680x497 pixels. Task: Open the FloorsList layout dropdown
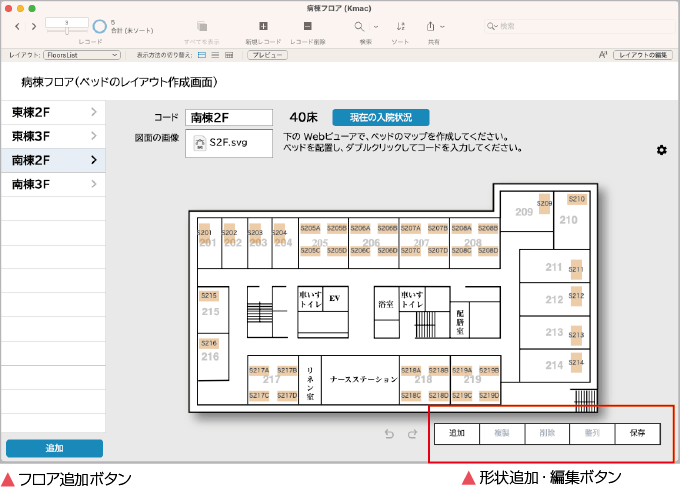(x=82, y=55)
